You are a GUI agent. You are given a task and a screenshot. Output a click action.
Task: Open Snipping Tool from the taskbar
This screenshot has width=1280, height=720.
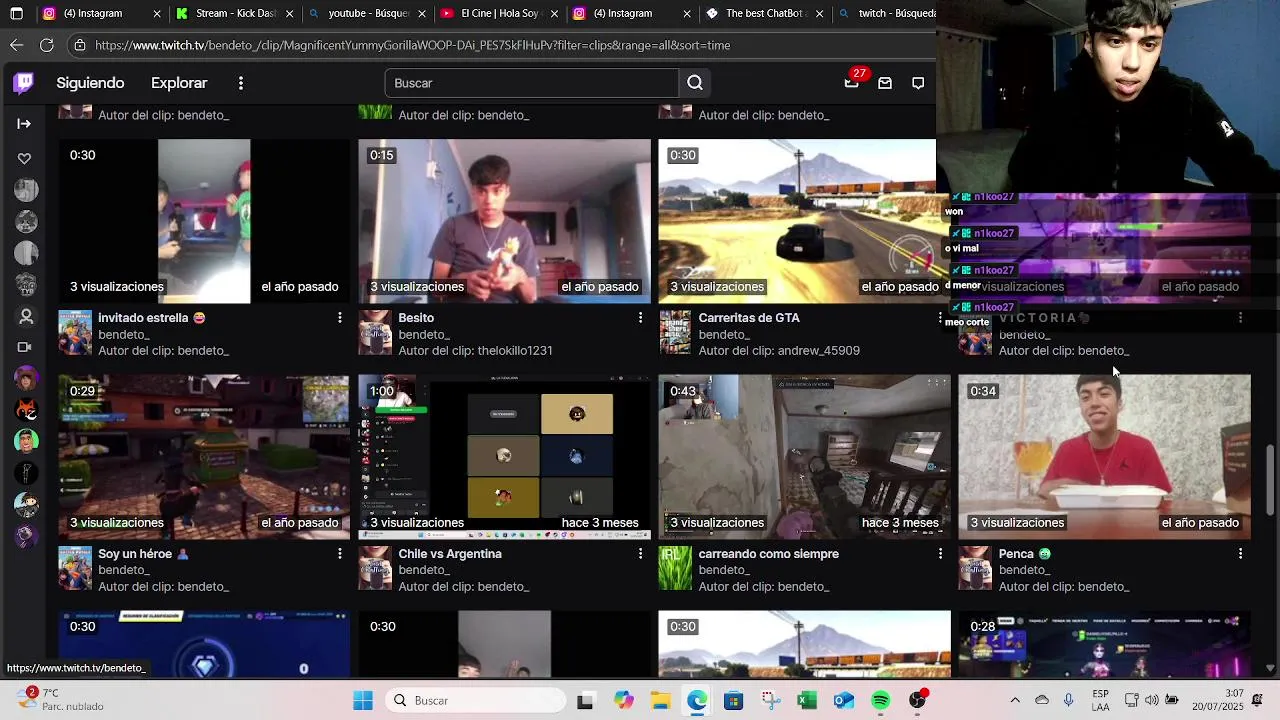pyautogui.click(x=770, y=701)
